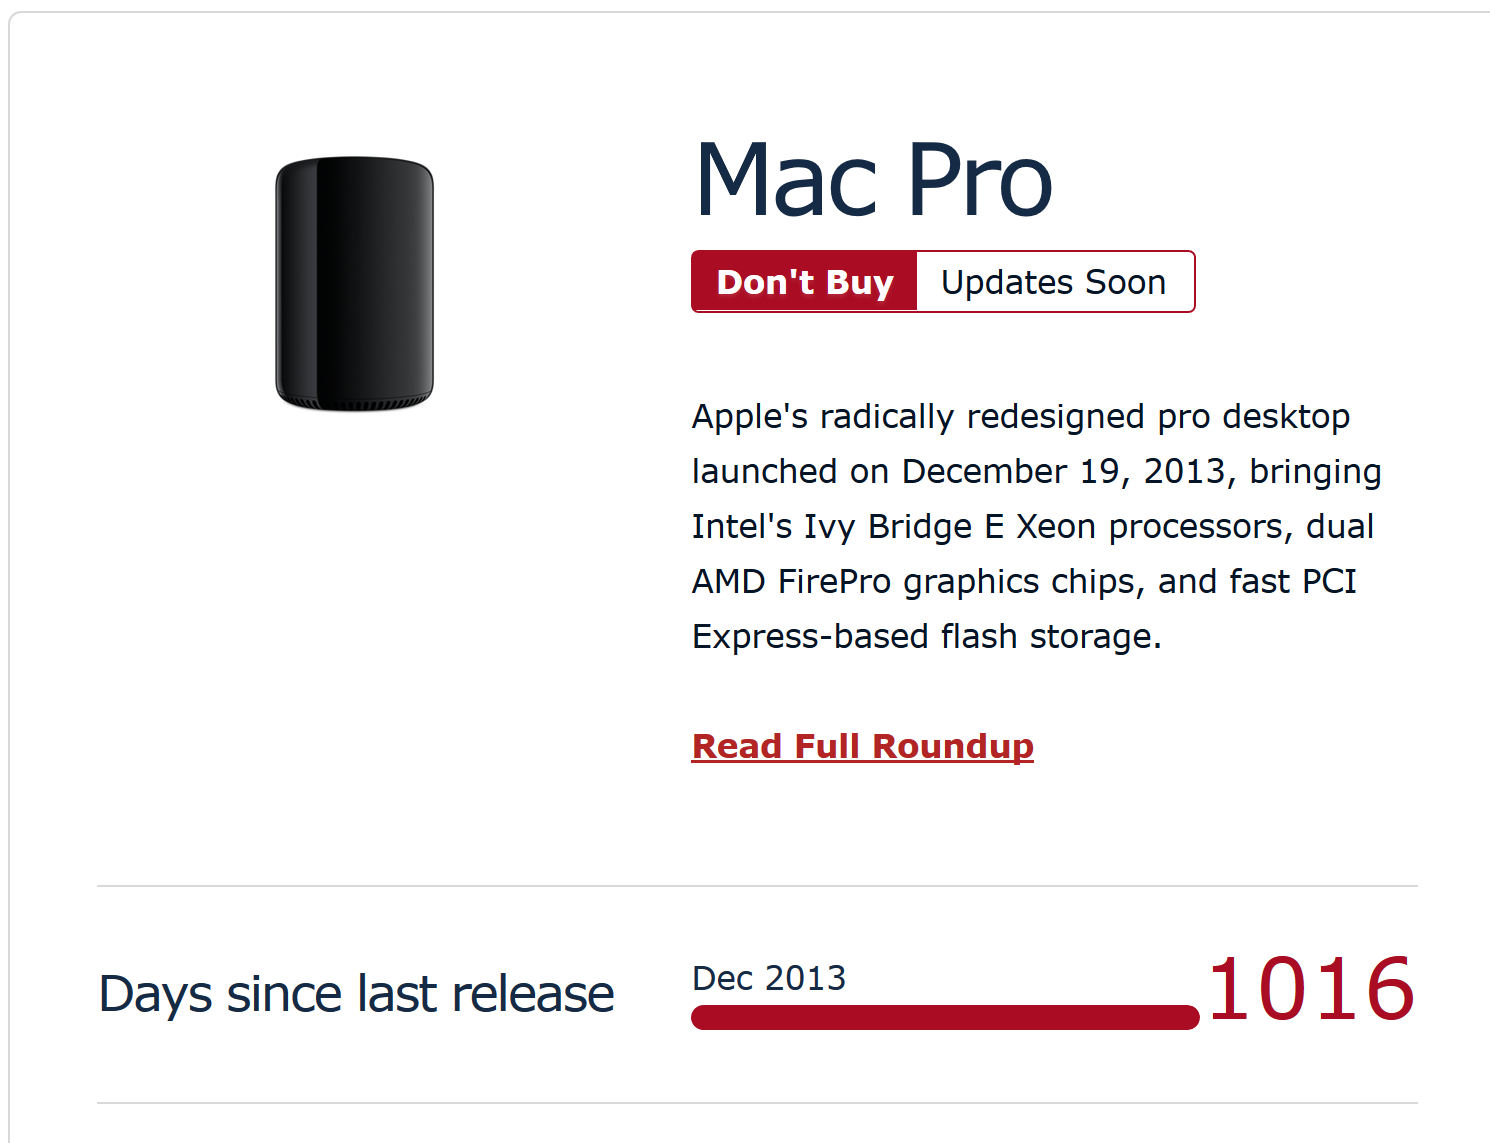Click the Mac Pro heading title
Screen dimensions: 1490x1143
pos(873,180)
